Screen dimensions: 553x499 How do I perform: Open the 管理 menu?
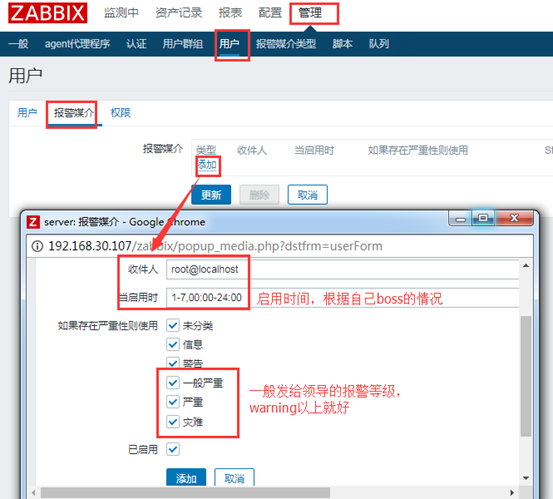310,13
